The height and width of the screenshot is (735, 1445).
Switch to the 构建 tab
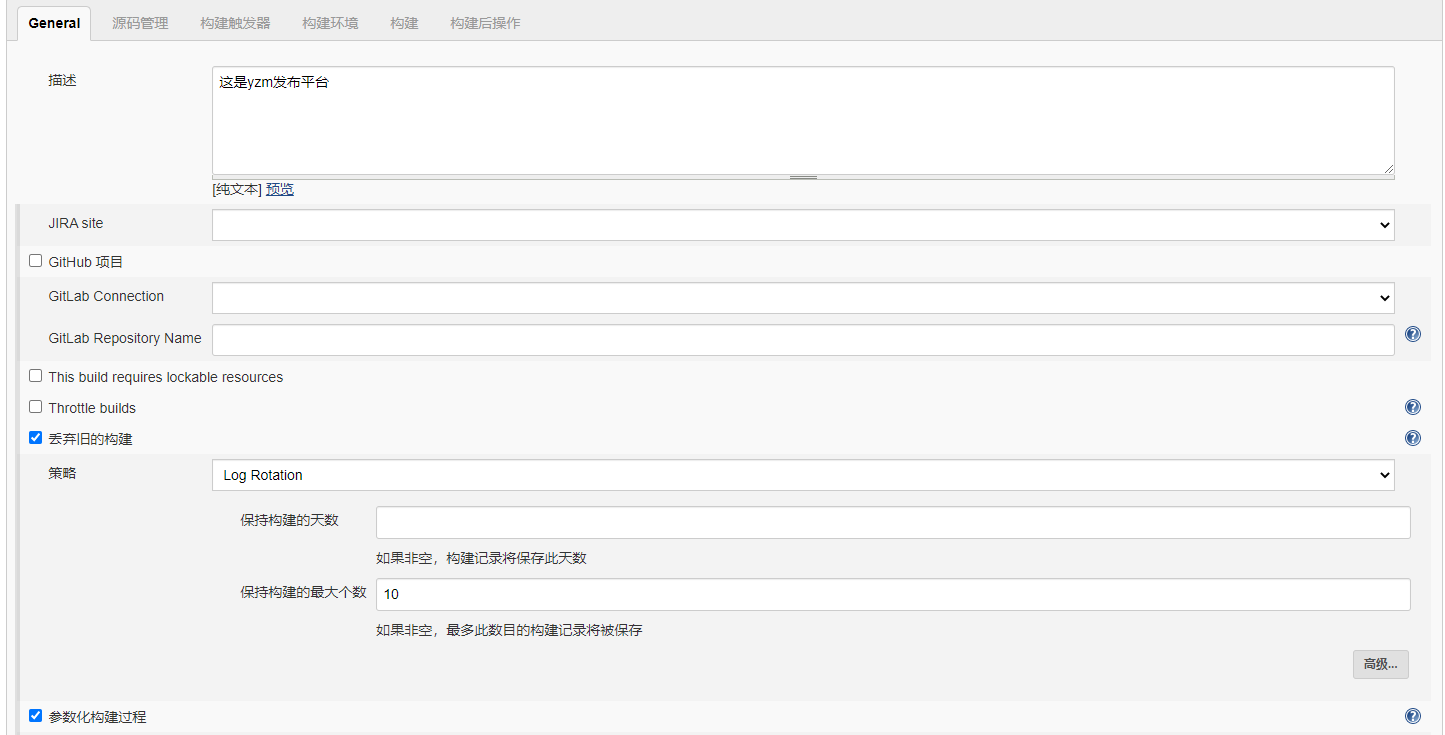coord(404,23)
